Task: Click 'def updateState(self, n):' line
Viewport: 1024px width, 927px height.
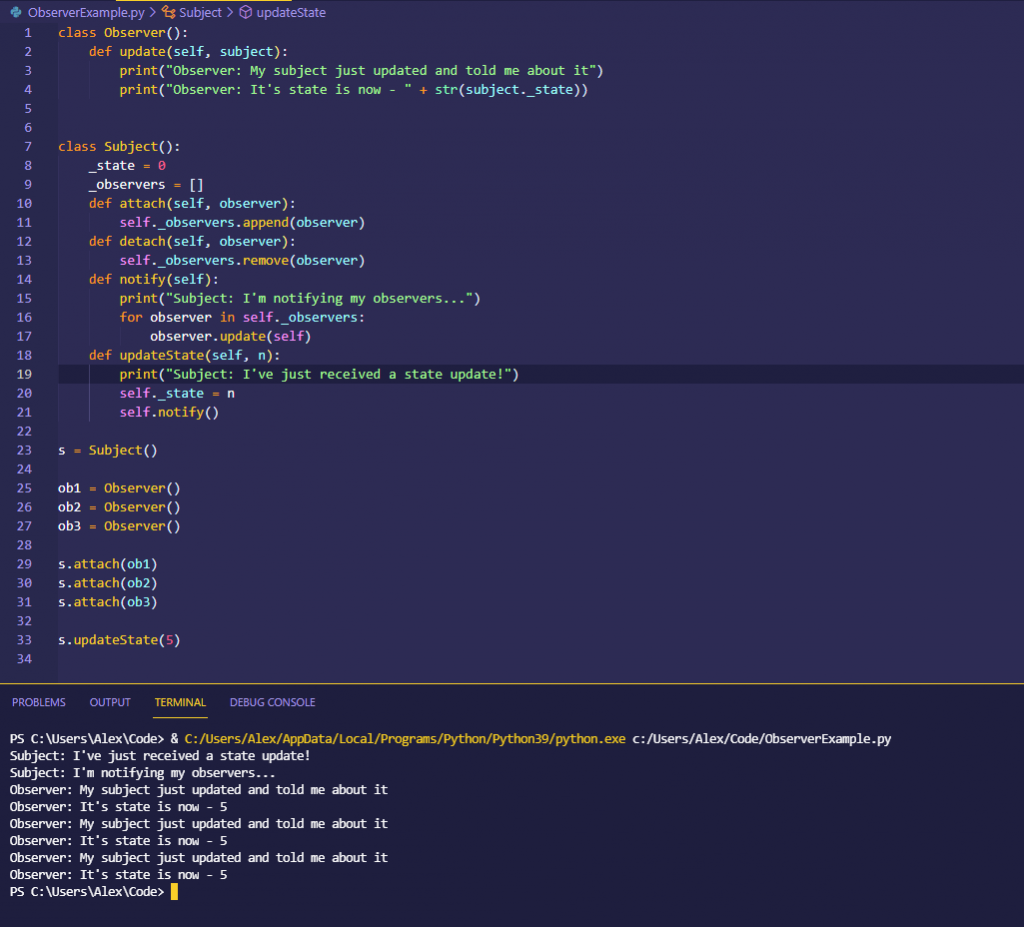Action: point(184,355)
